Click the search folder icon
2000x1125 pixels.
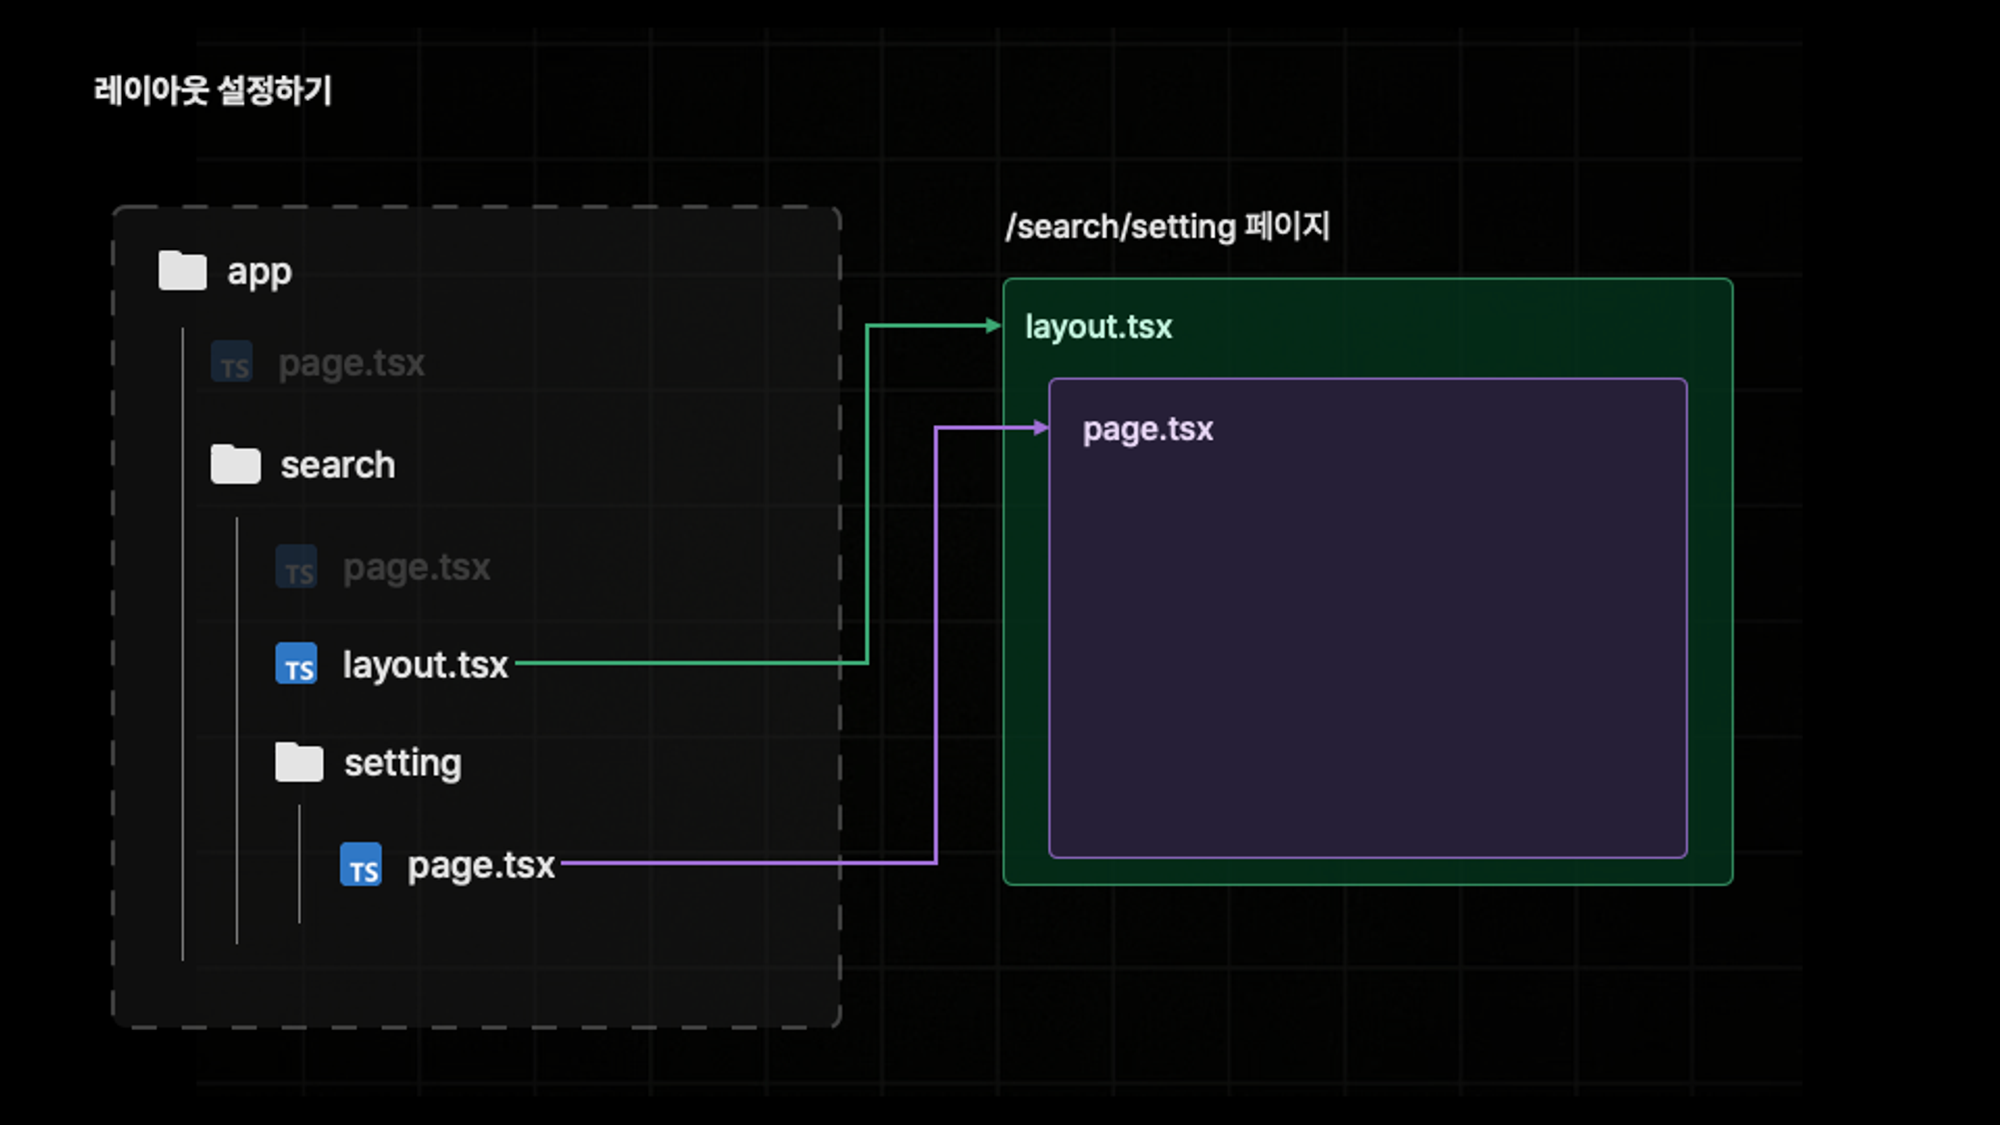pyautogui.click(x=235, y=465)
